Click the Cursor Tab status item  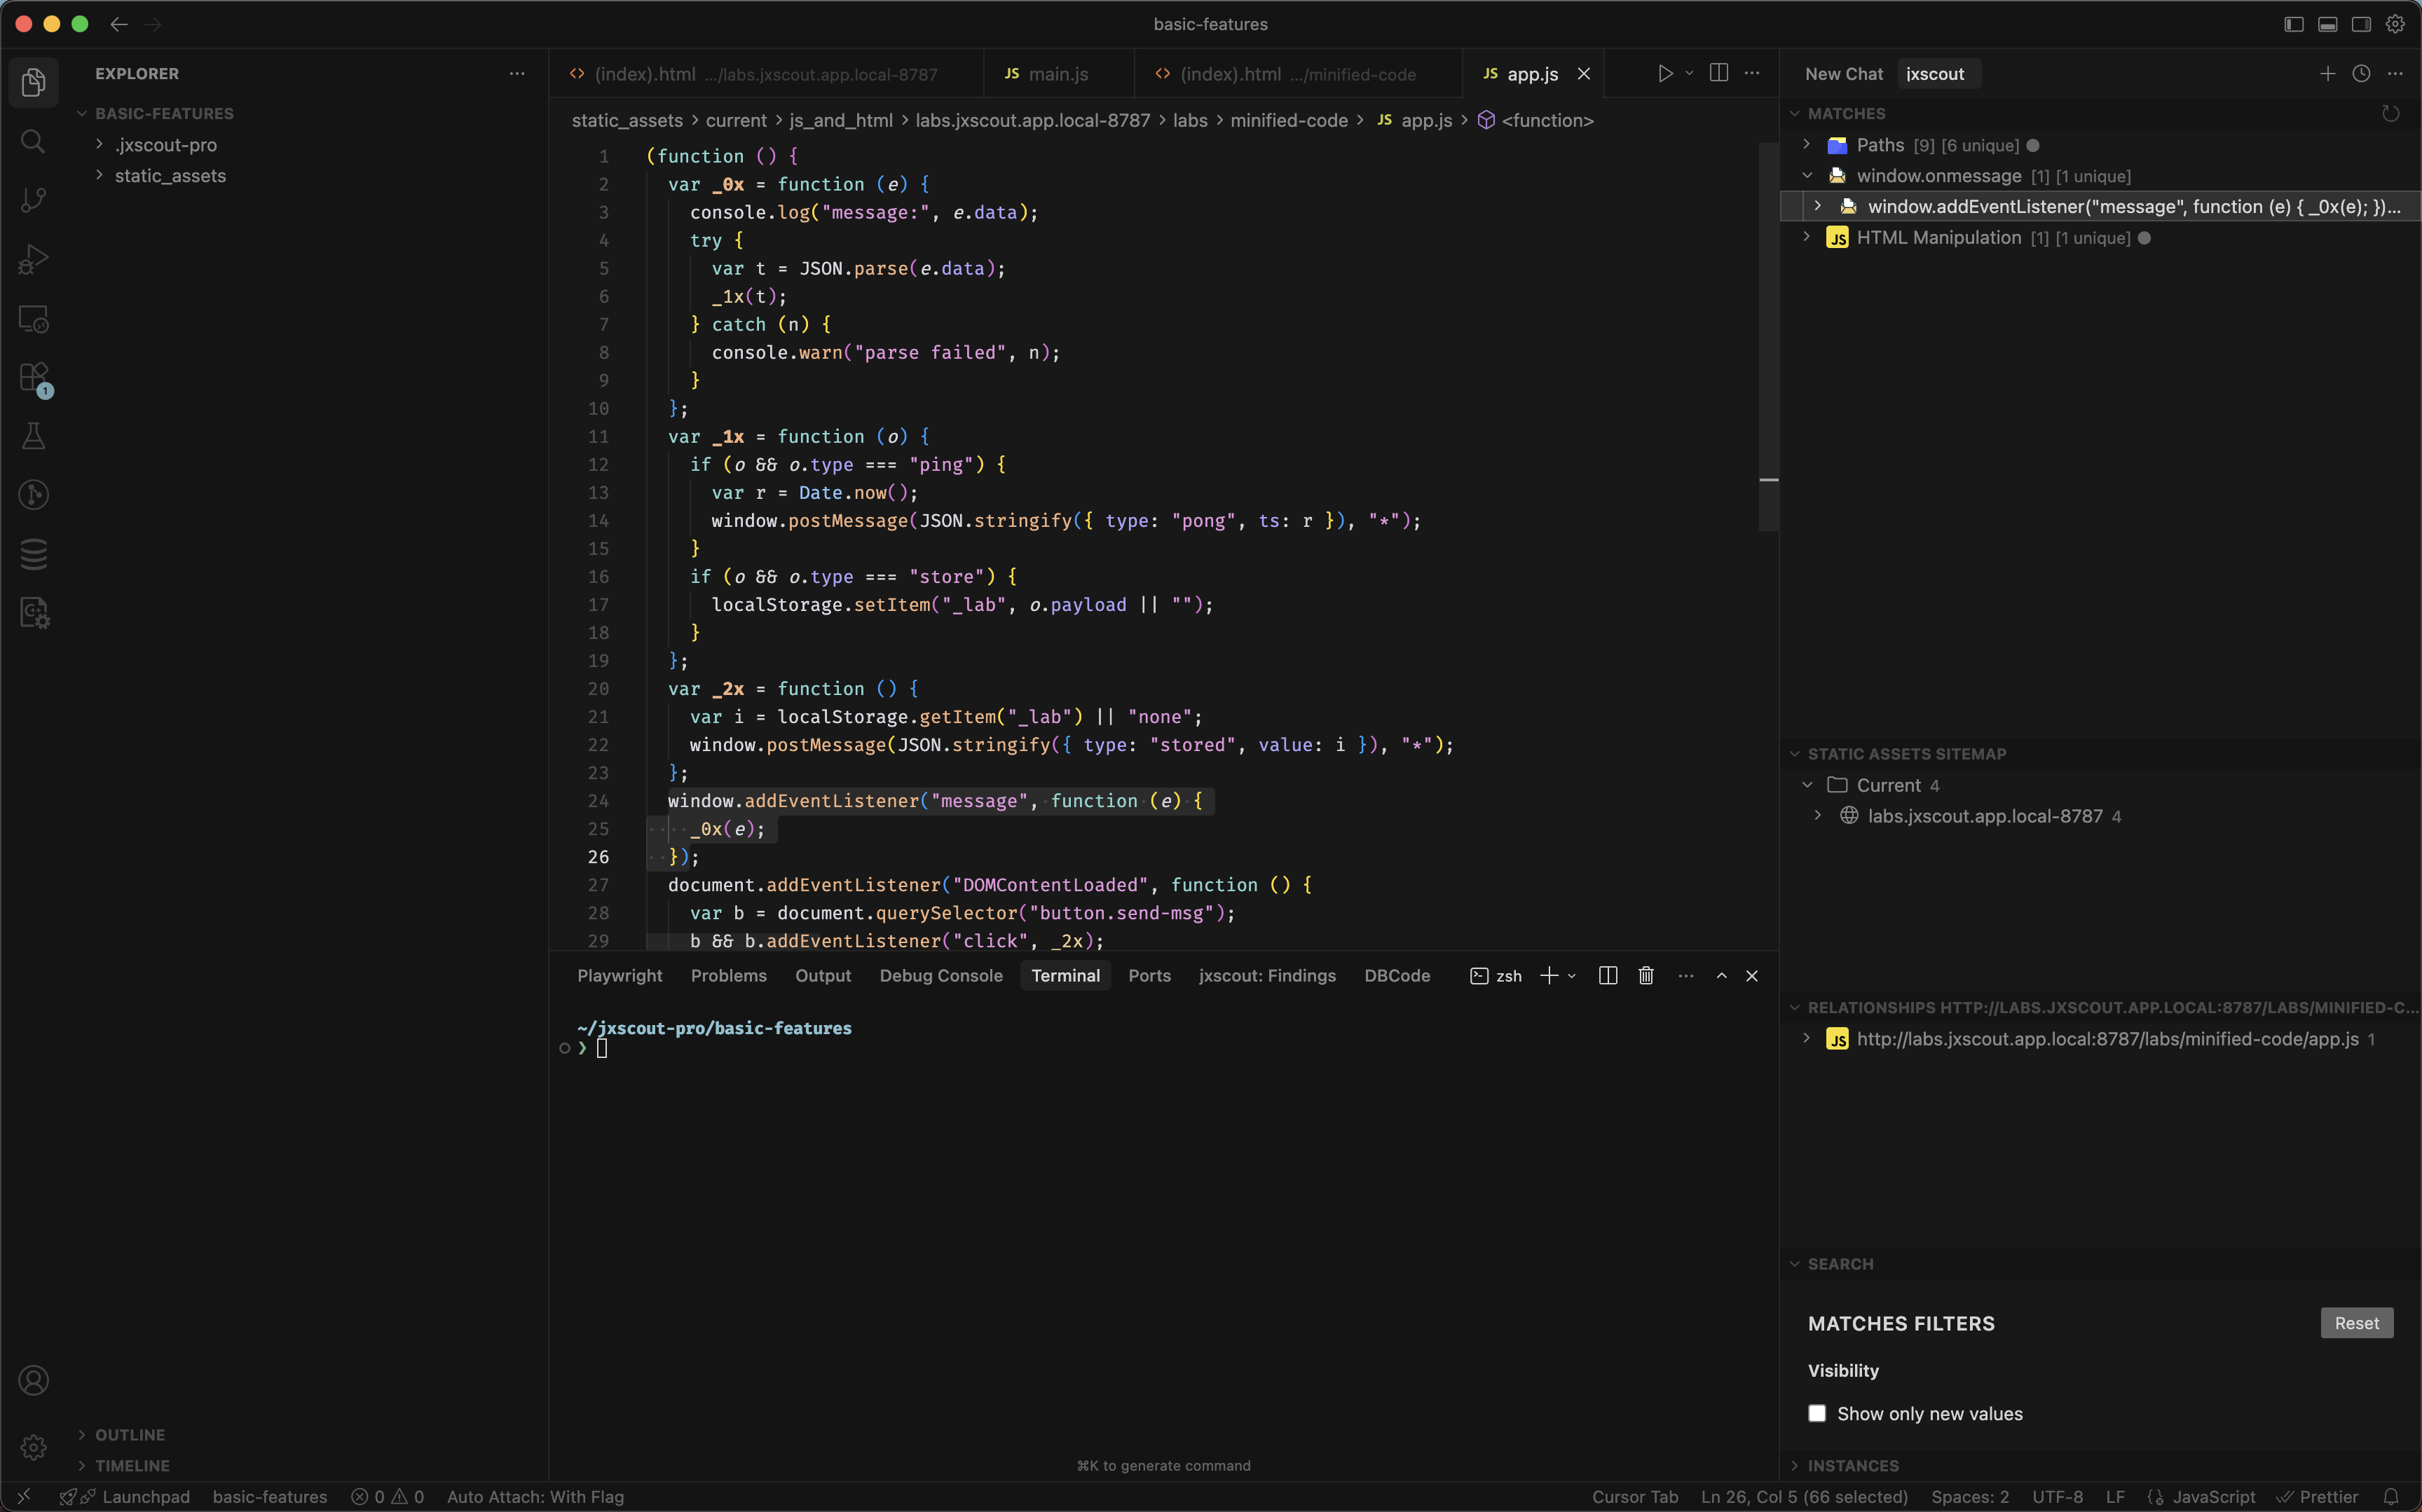[1635, 1497]
